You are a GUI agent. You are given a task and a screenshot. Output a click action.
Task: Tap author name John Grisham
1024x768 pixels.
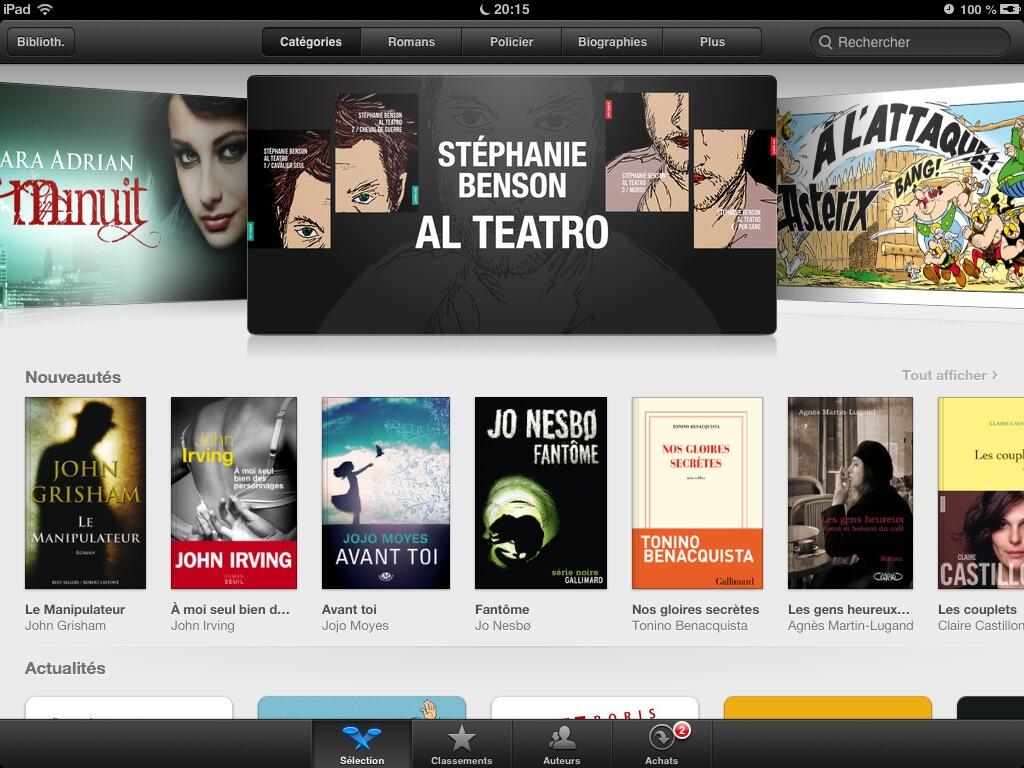pyautogui.click(x=65, y=626)
